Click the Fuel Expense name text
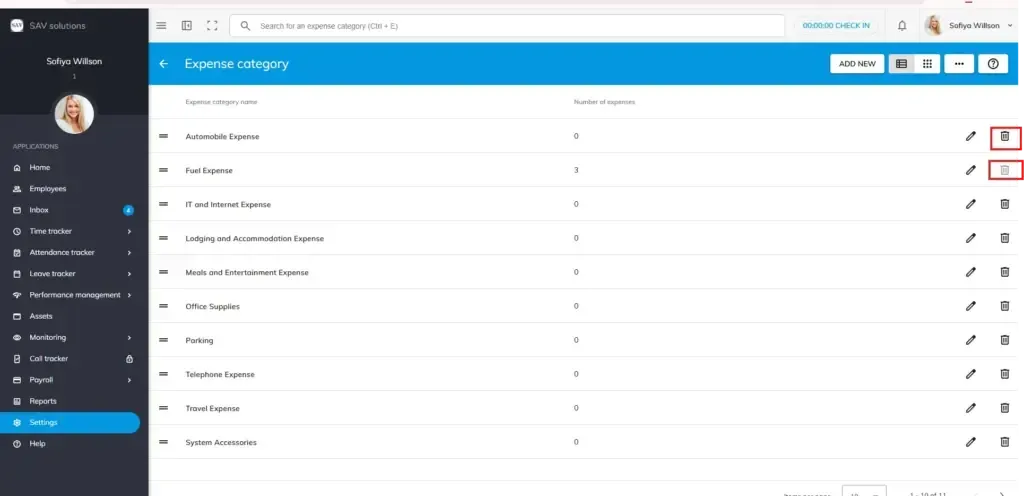Image resolution: width=1024 pixels, height=496 pixels. [209, 170]
